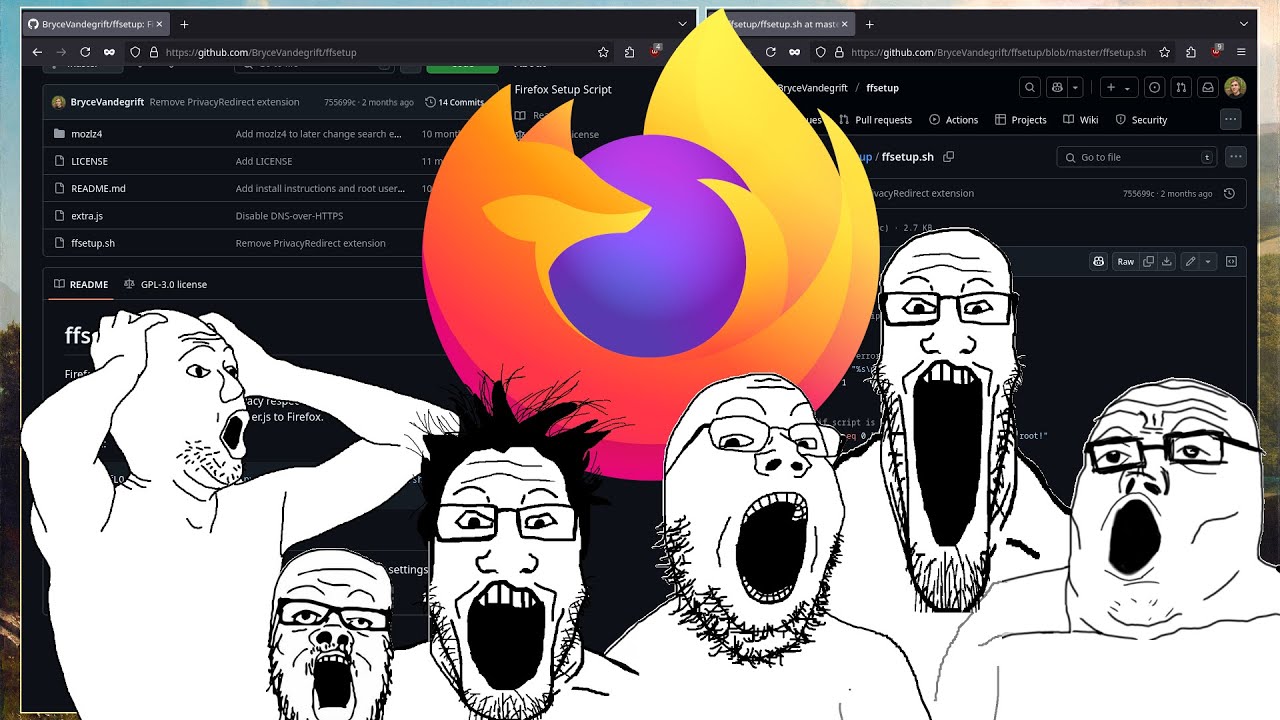
Task: Open the GitHub pull requests icon in the header
Action: pos(1181,88)
